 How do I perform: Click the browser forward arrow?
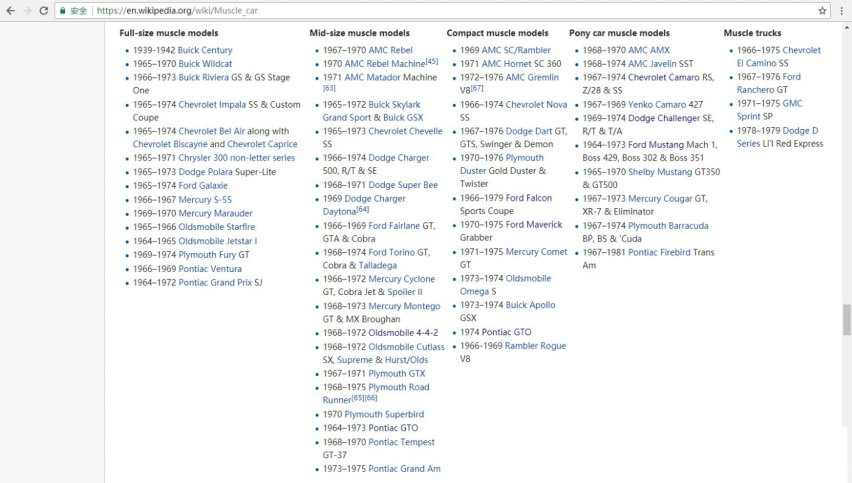(x=27, y=10)
